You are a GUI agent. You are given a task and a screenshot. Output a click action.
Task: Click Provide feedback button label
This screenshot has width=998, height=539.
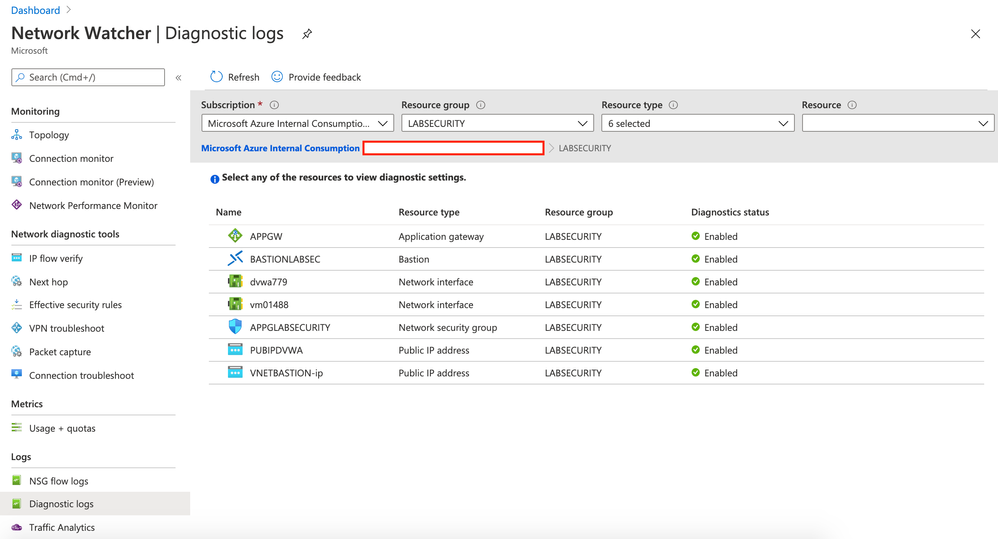tap(325, 77)
